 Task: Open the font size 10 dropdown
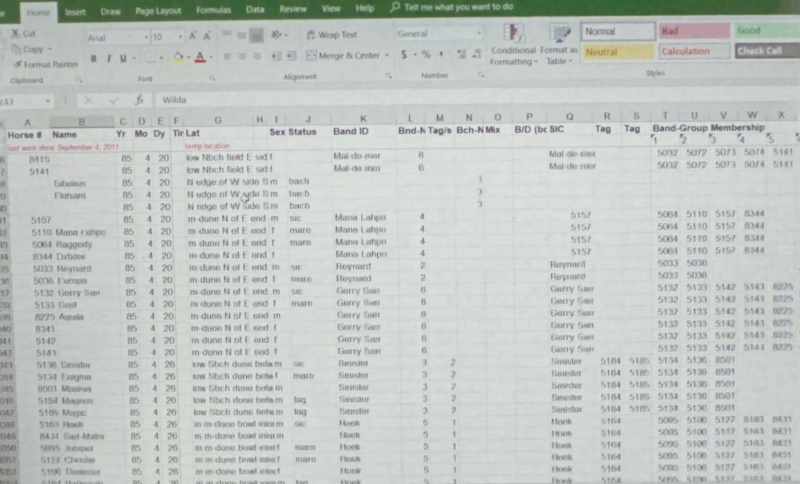(180, 37)
